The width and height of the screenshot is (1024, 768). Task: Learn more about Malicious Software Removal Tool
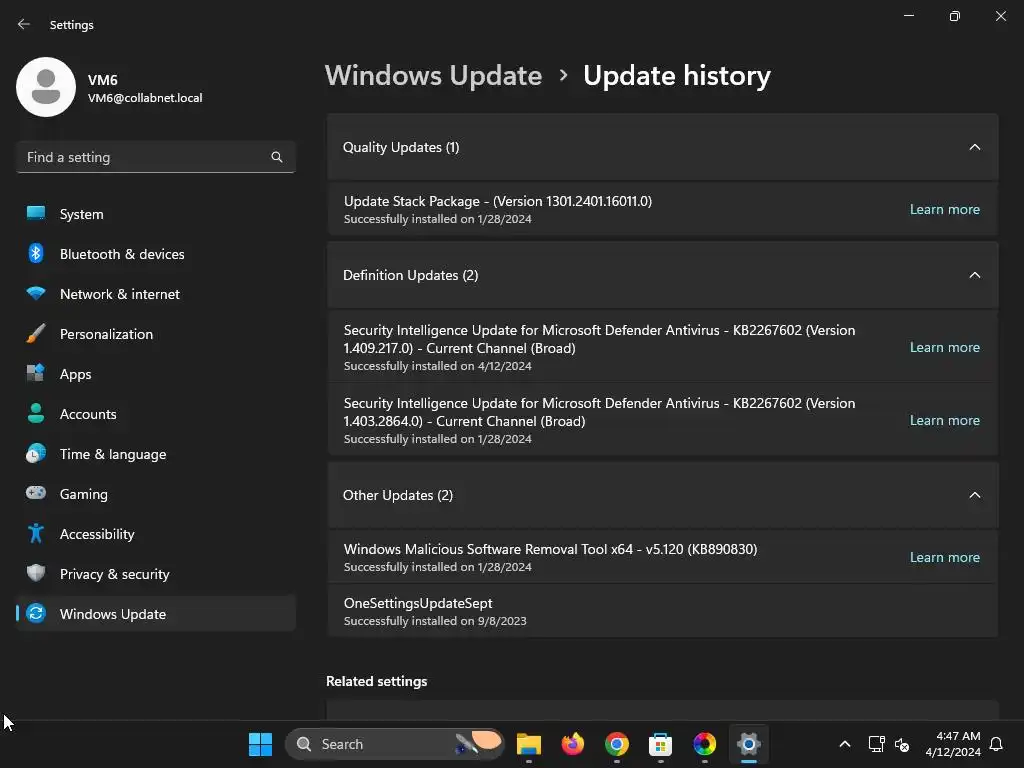(x=944, y=557)
